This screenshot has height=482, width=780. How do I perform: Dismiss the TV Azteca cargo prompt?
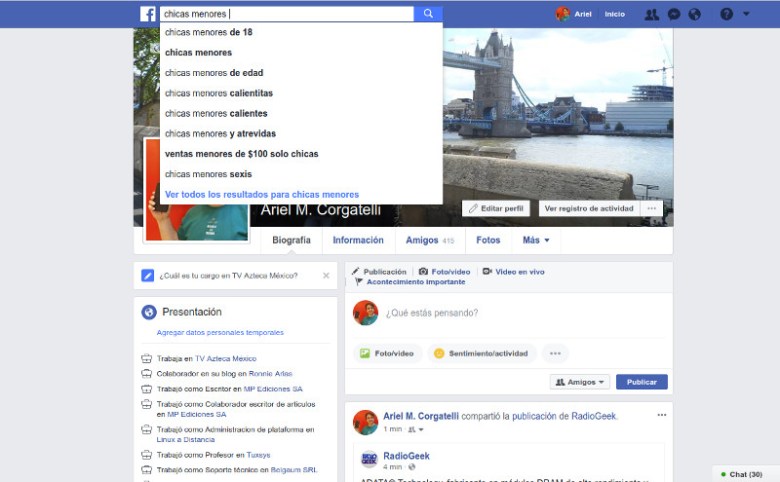pos(326,275)
